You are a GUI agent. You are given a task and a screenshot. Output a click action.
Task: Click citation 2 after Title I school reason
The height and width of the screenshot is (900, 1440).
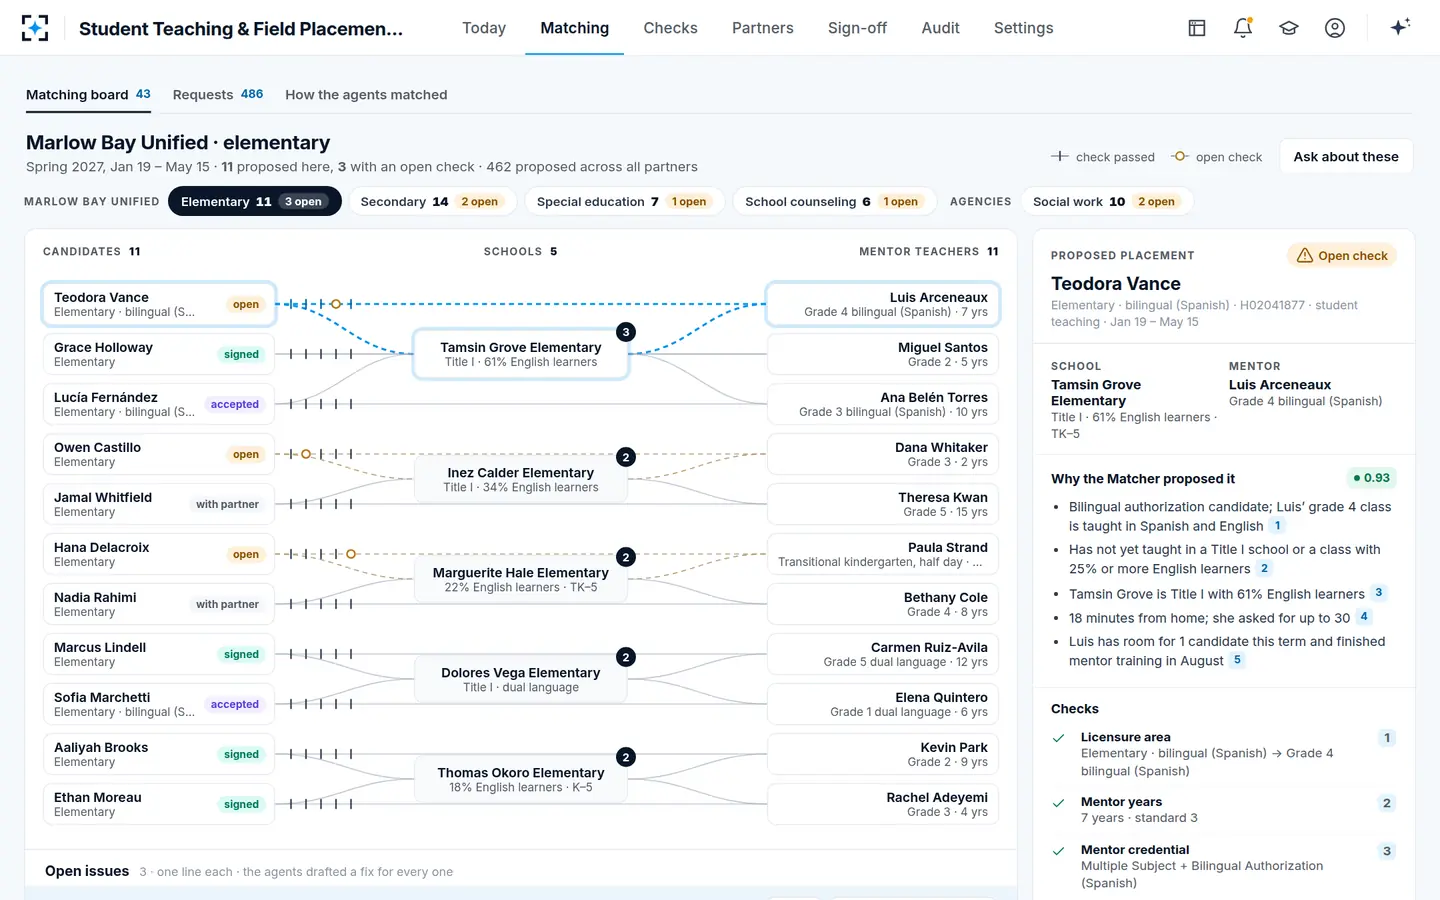click(x=1264, y=569)
